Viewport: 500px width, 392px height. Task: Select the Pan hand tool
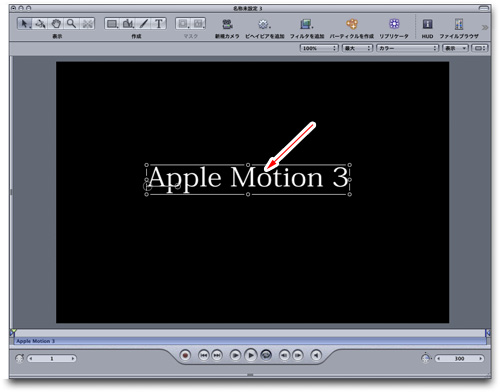point(56,24)
